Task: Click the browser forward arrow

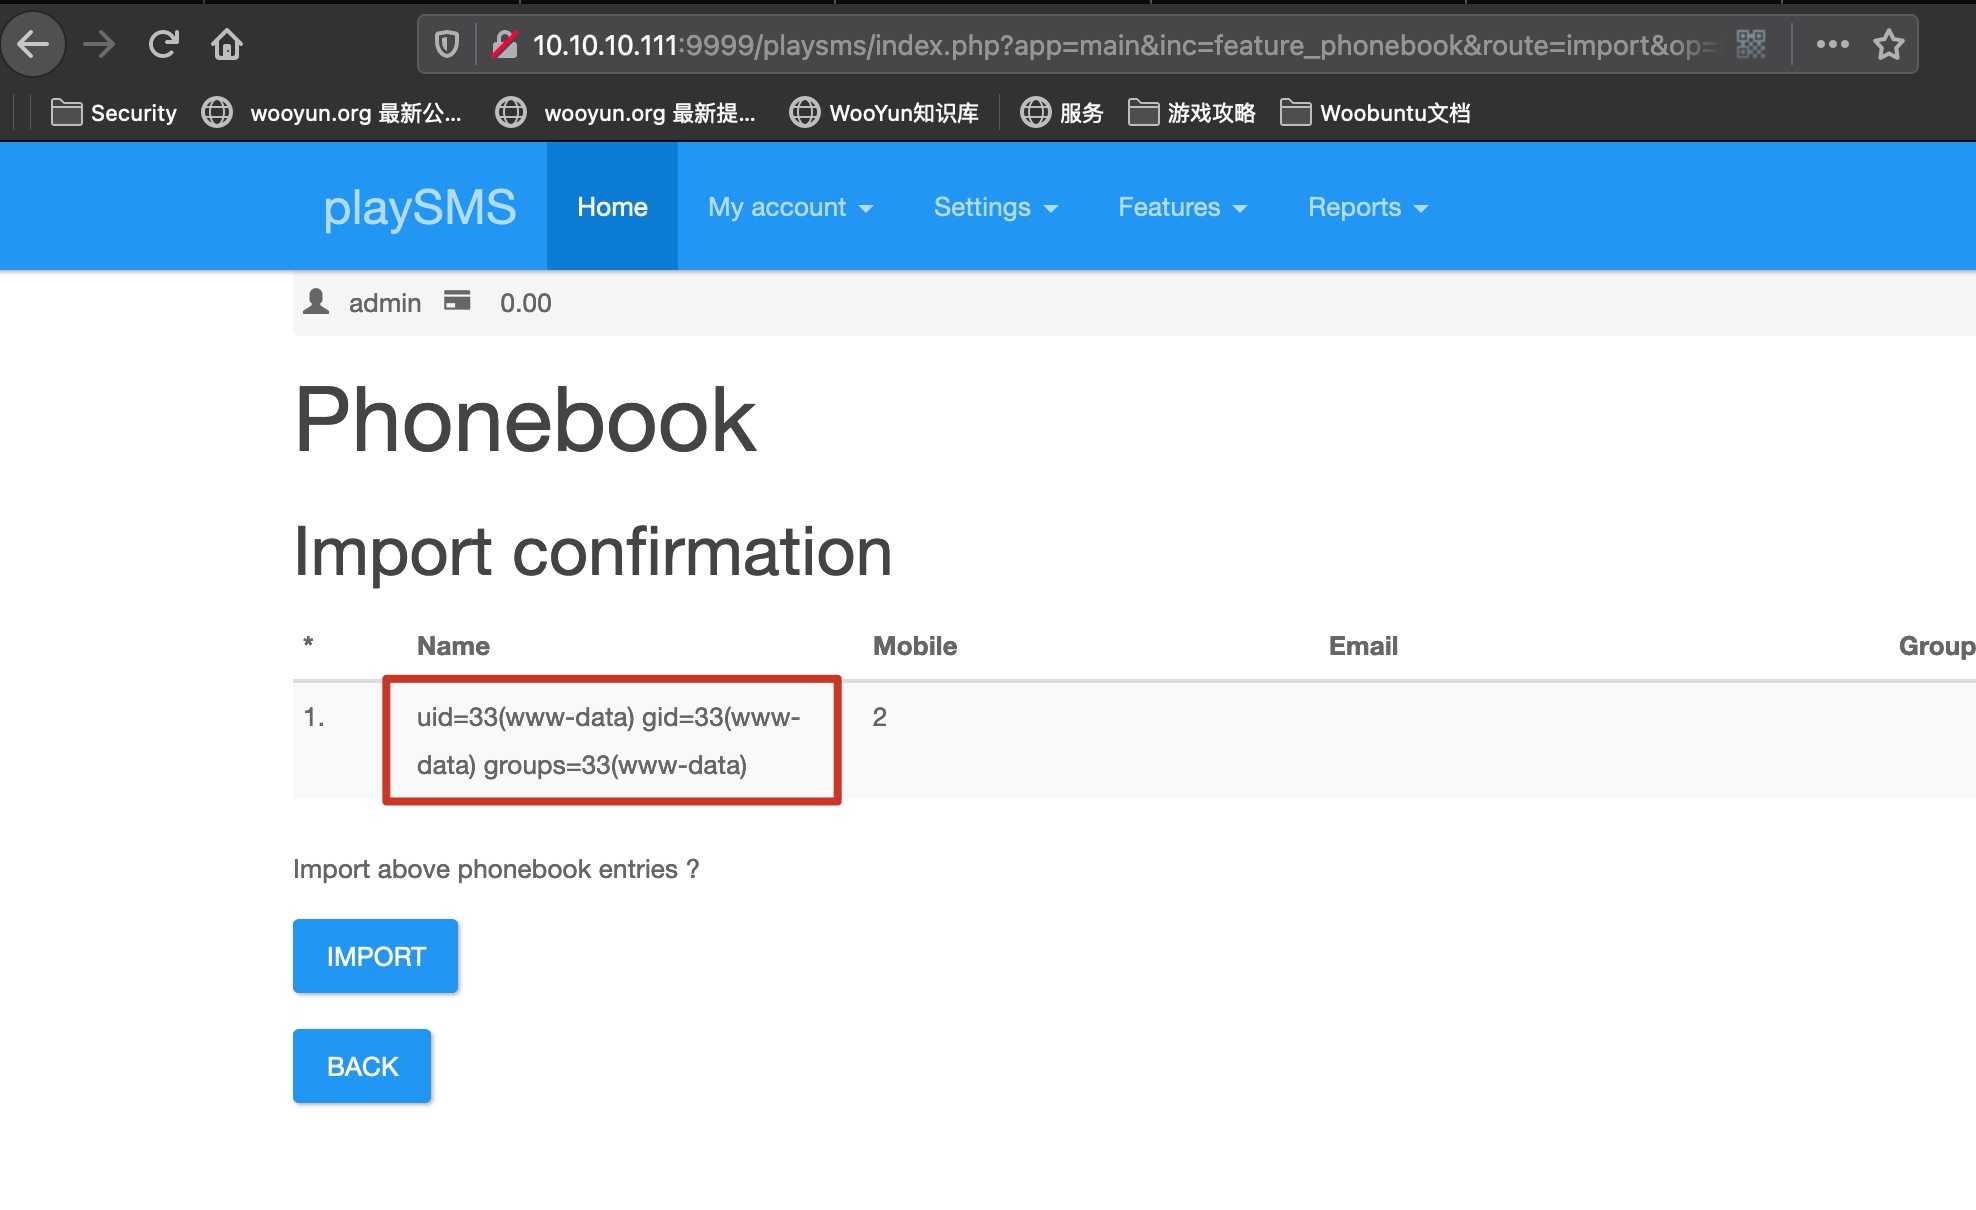Action: [98, 44]
